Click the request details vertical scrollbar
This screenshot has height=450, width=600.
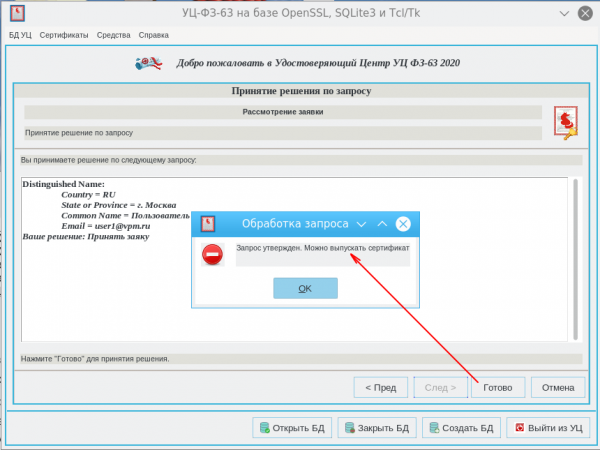(575, 260)
